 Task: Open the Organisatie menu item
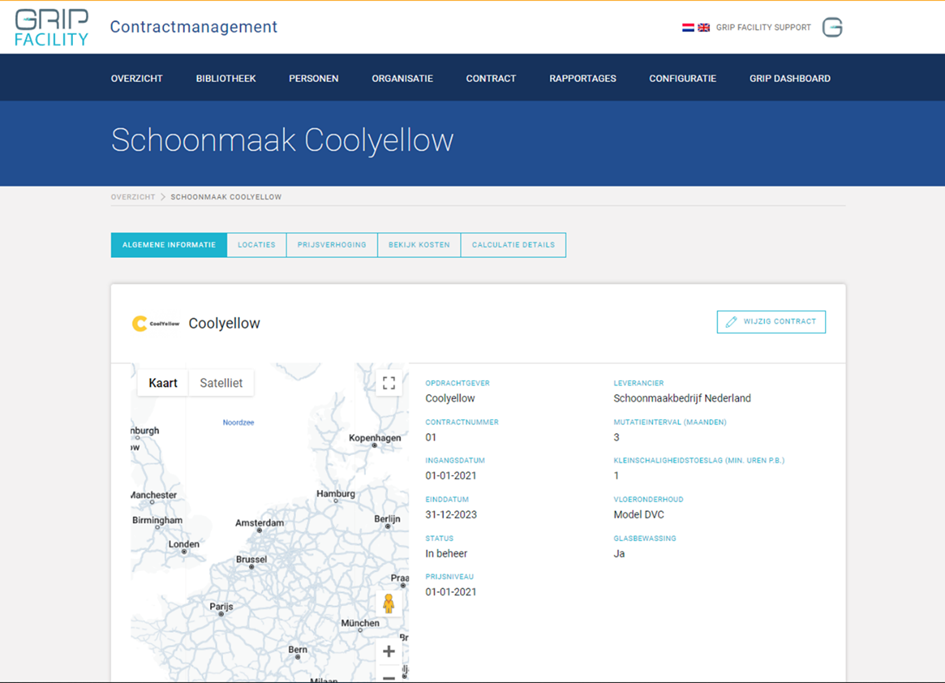click(x=403, y=78)
